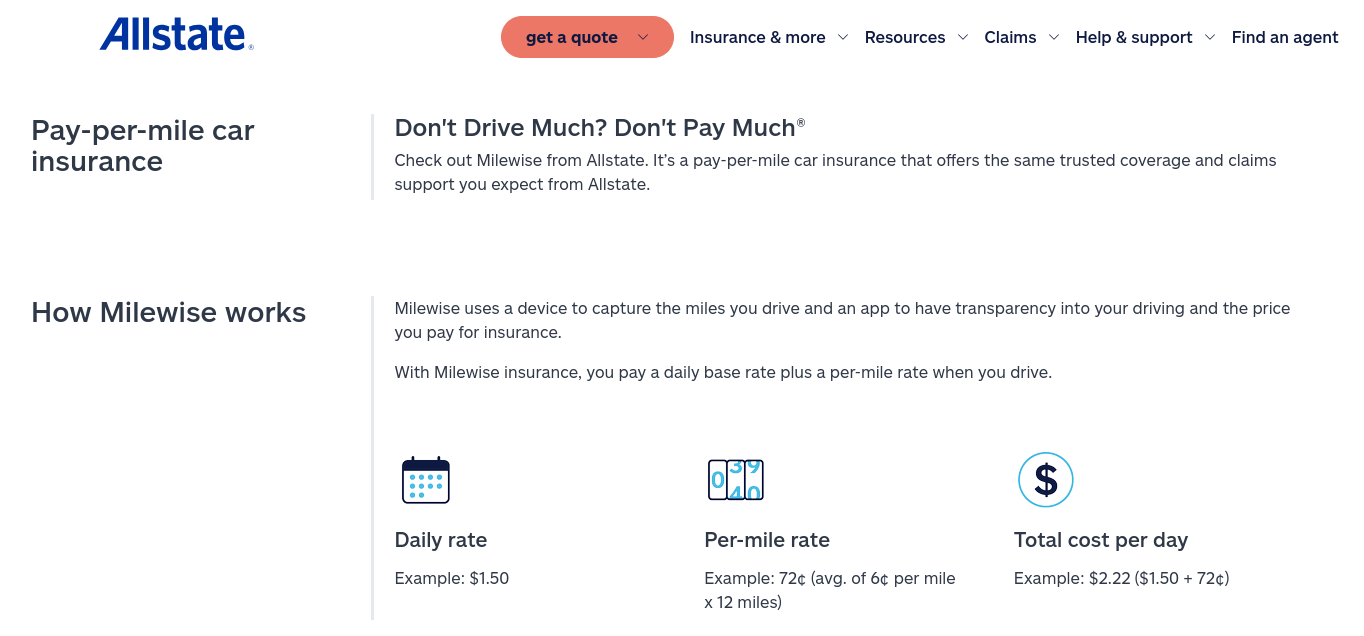Image resolution: width=1364 pixels, height=636 pixels.
Task: Click the Total cost per day label
Action: click(1101, 540)
